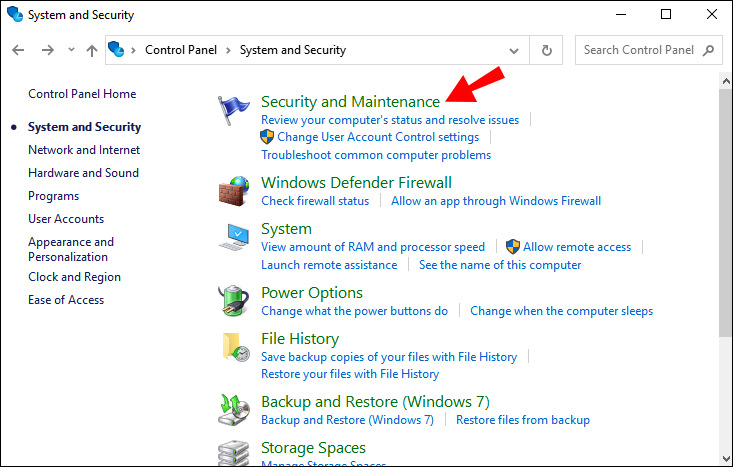Click the vertical scrollbar down arrow

[x=725, y=459]
